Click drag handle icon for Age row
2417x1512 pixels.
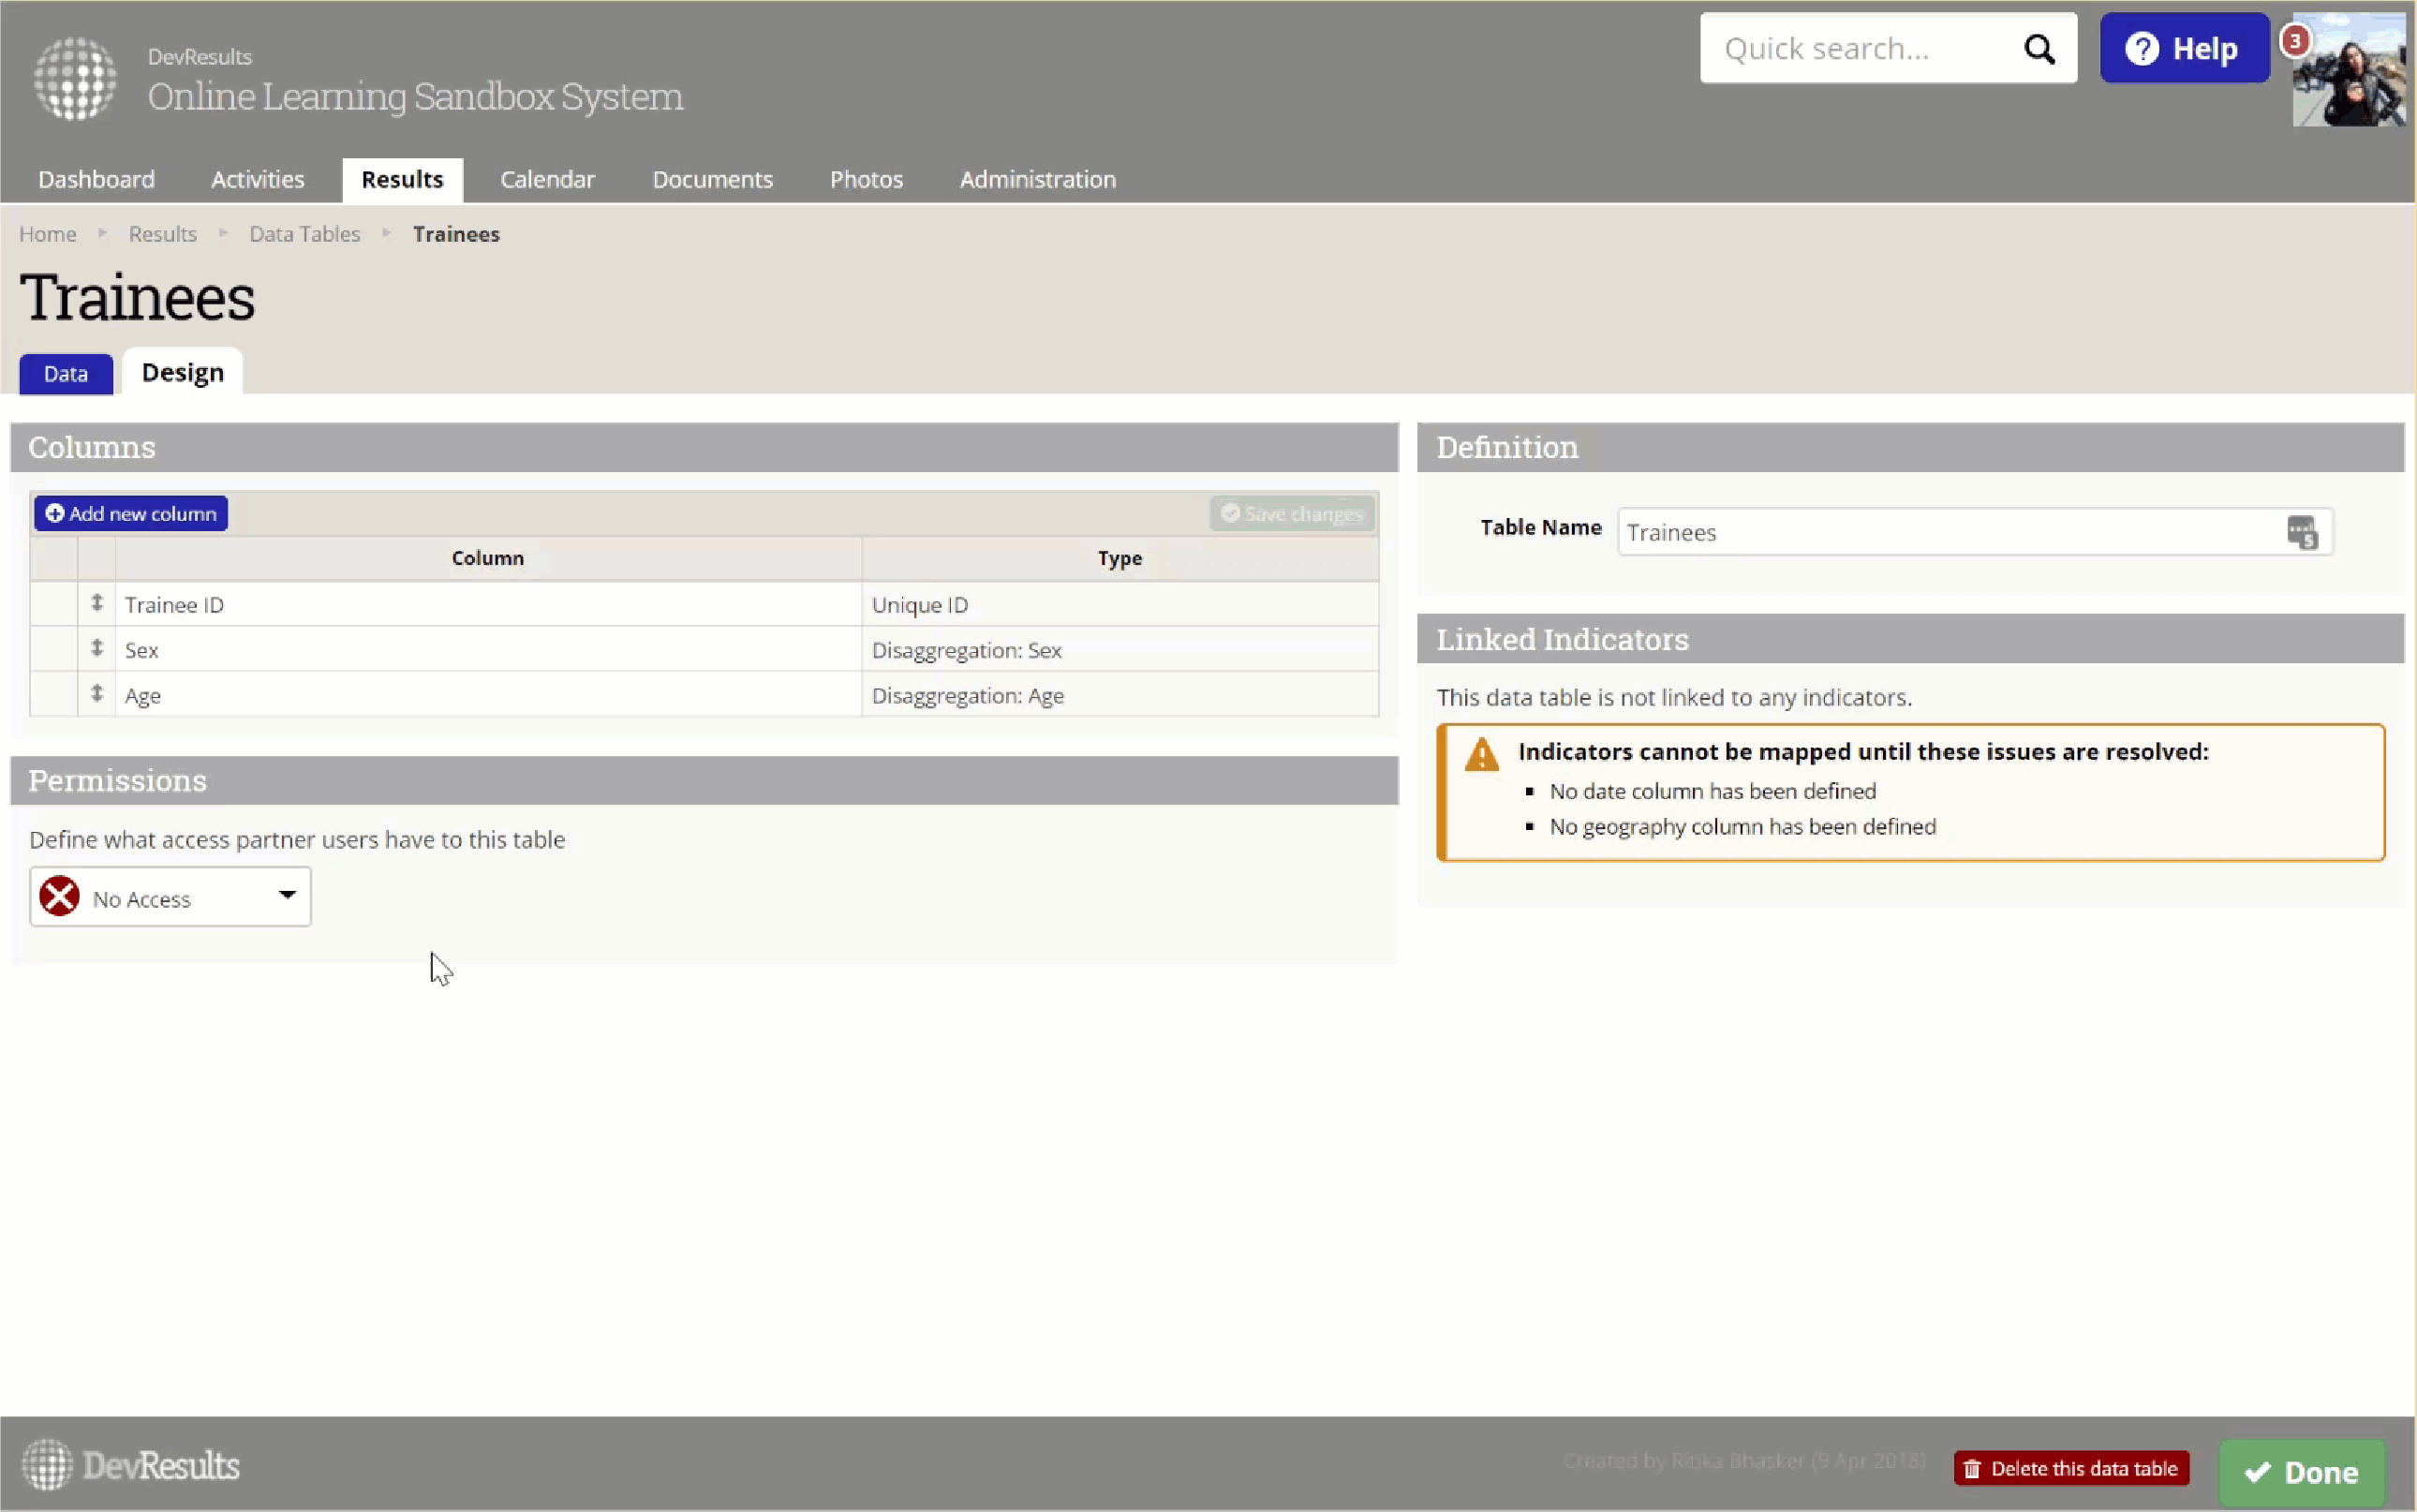(x=97, y=693)
